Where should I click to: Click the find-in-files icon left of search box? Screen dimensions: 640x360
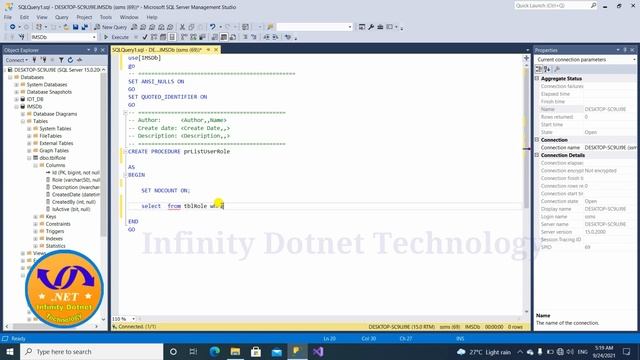[x=270, y=27]
